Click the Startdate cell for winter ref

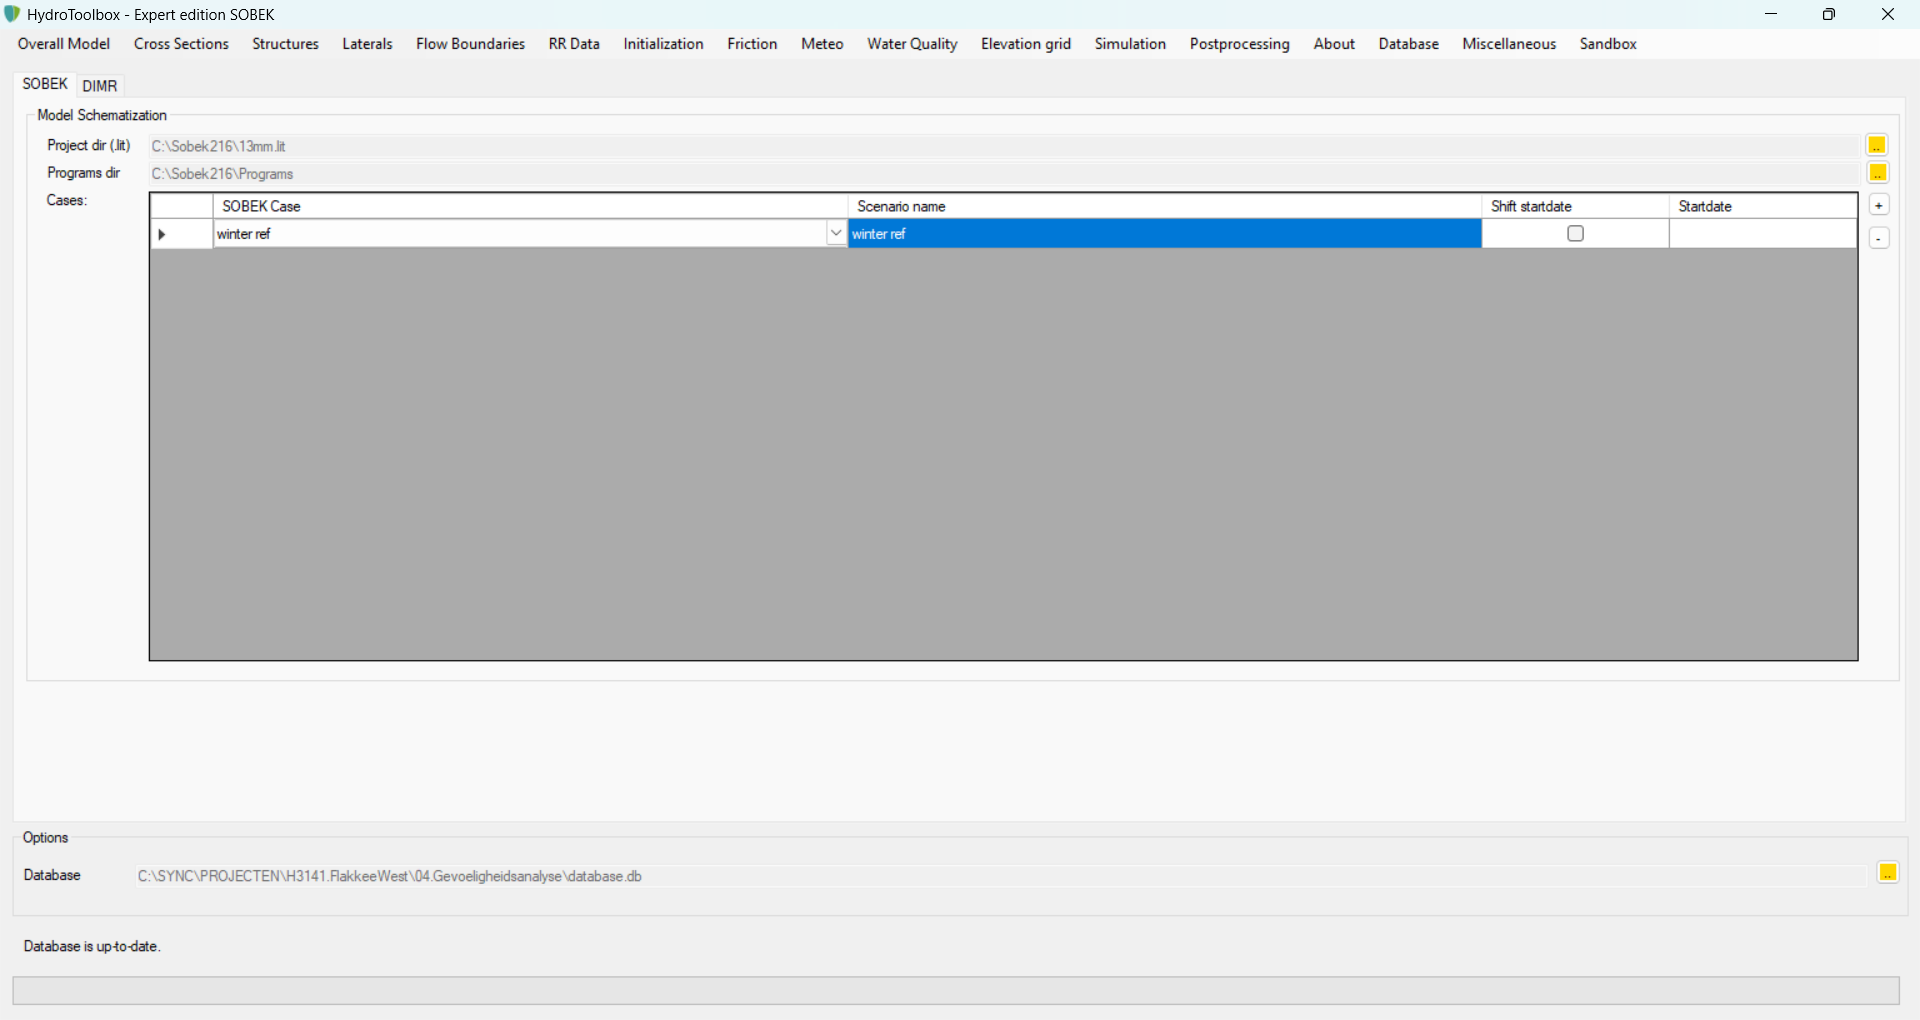[x=1762, y=234]
